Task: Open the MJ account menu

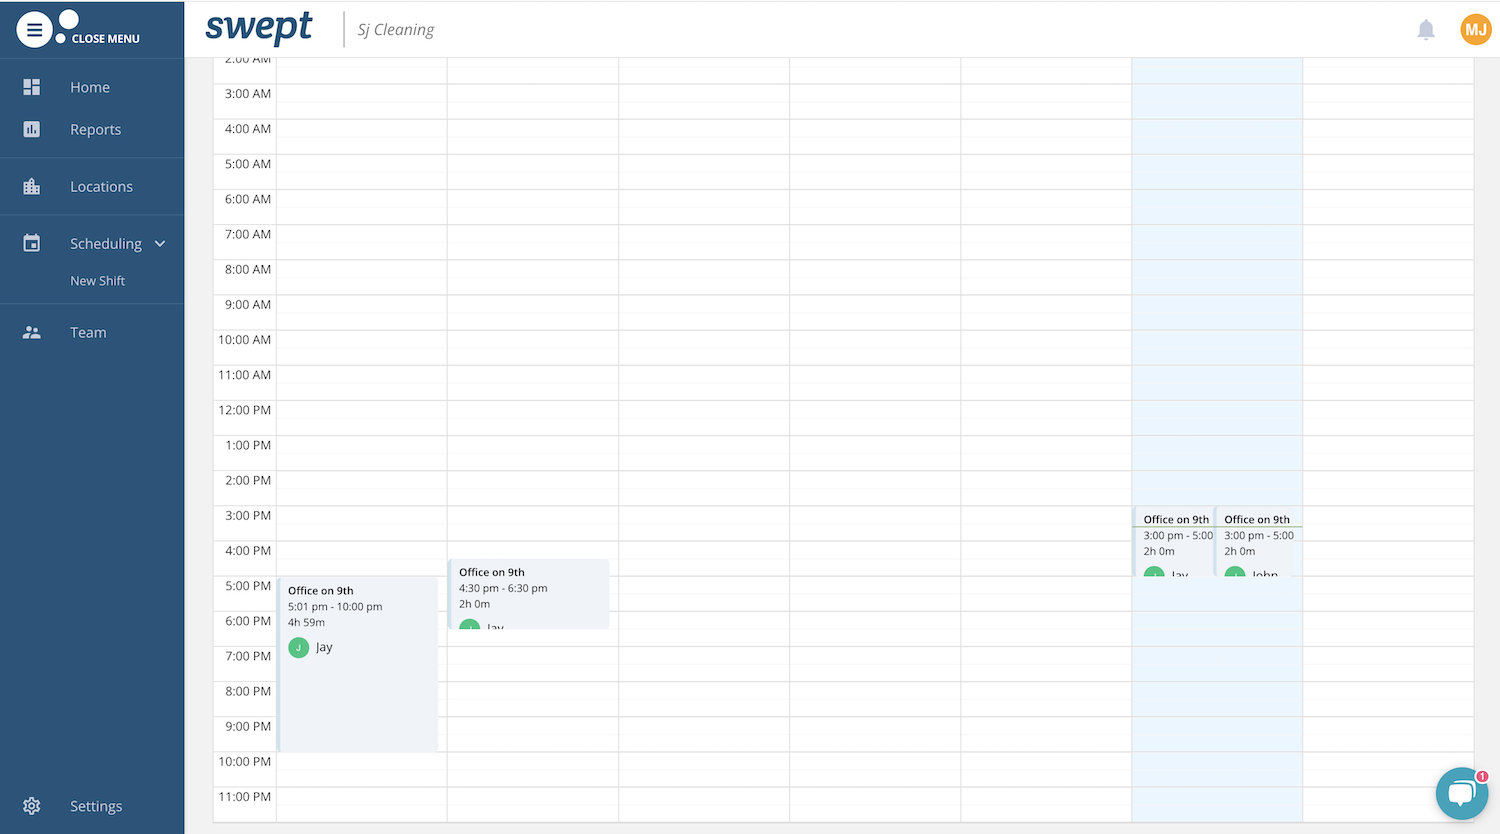Action: point(1476,29)
